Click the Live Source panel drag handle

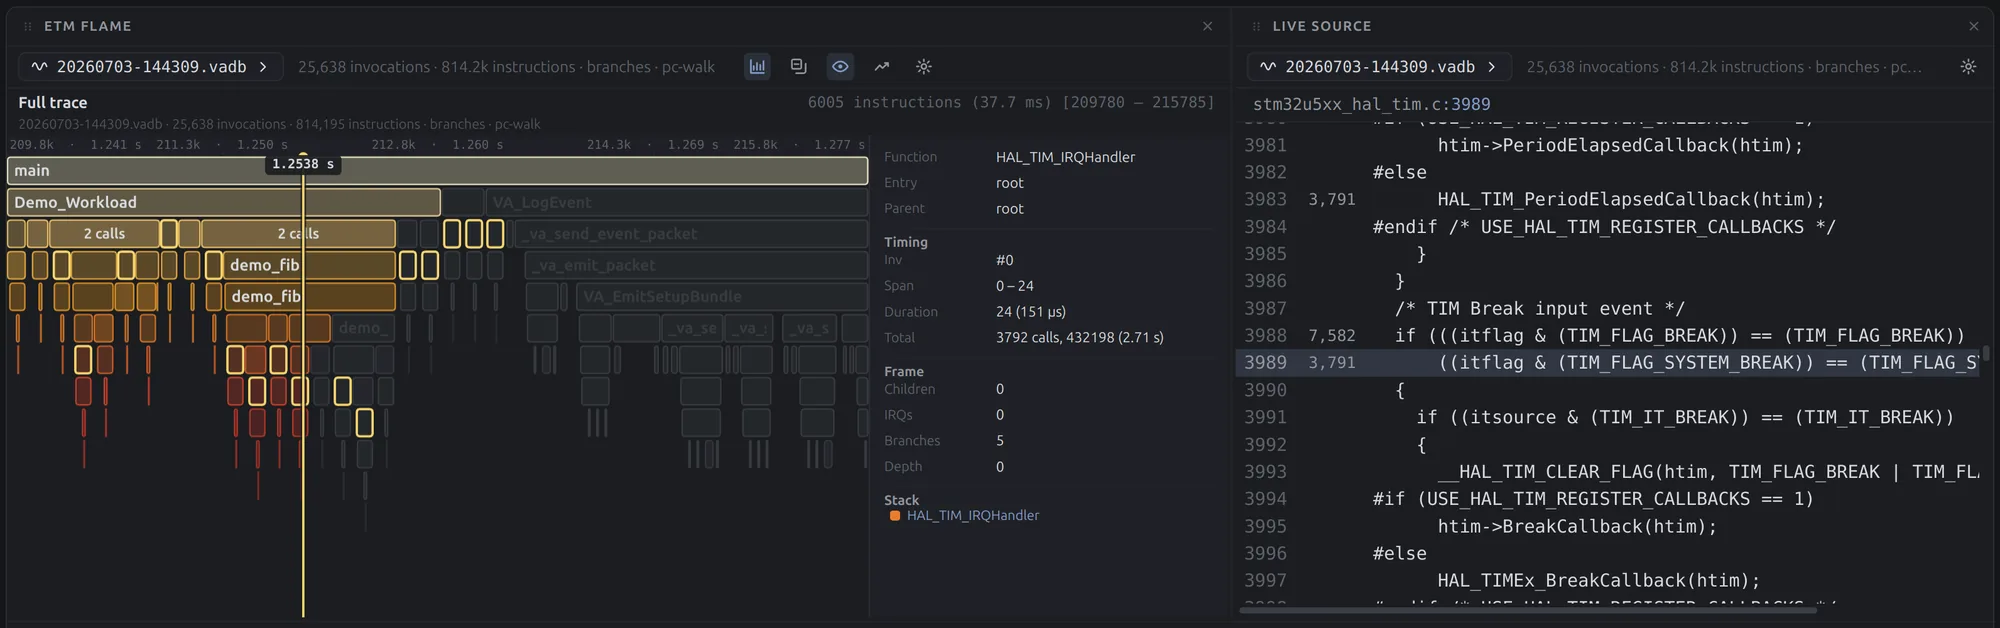pyautogui.click(x=1256, y=26)
